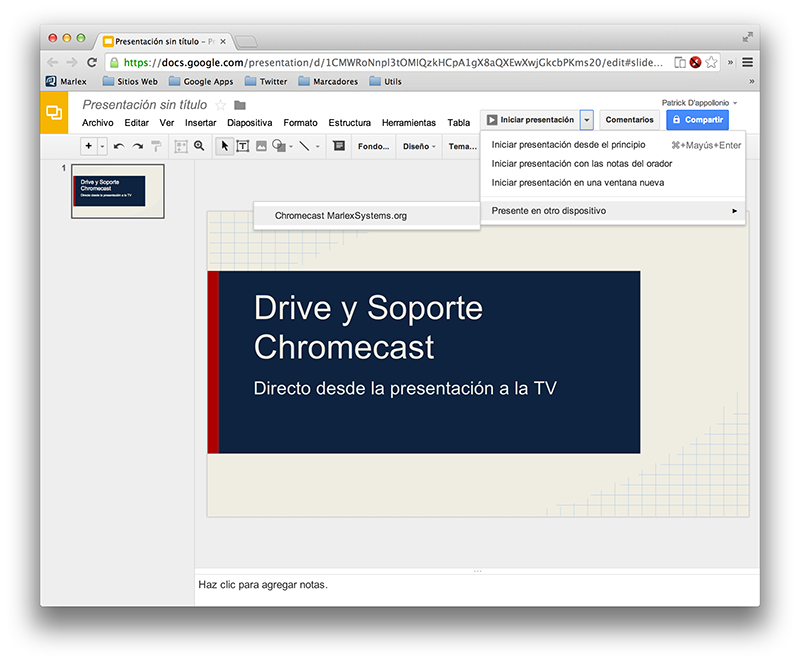This screenshot has width=800, height=662.
Task: Select the text box tool
Action: click(x=243, y=146)
